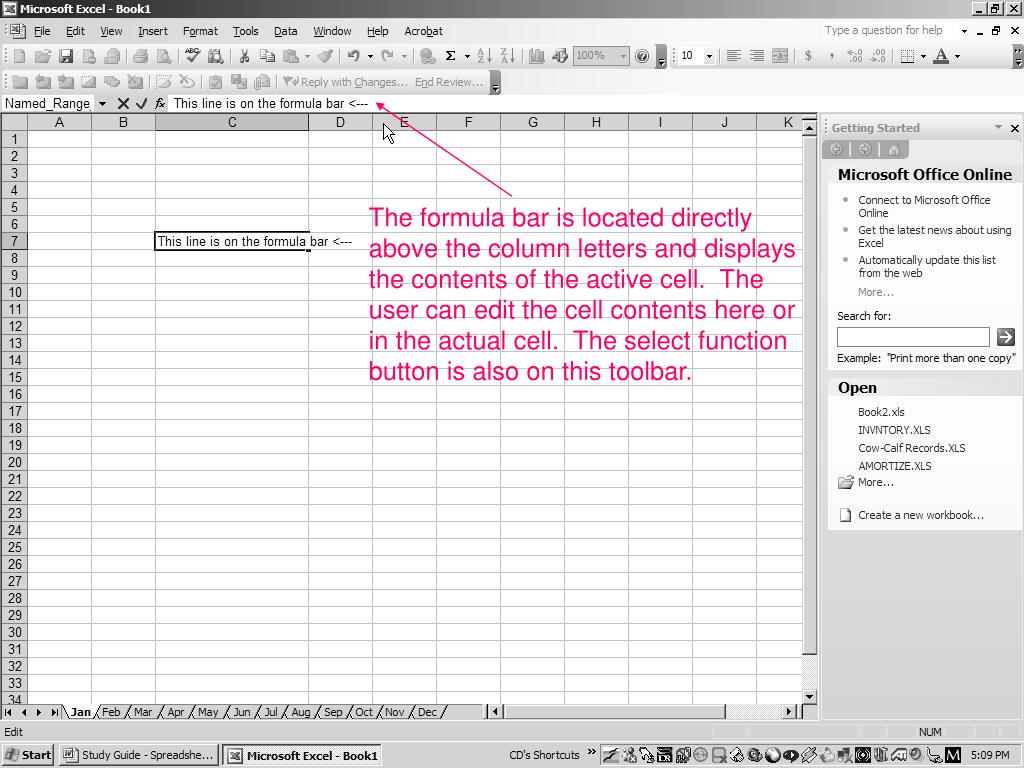This screenshot has height=768, width=1024.
Task: Click Connect to Microsoft Office Online link
Action: click(x=924, y=206)
